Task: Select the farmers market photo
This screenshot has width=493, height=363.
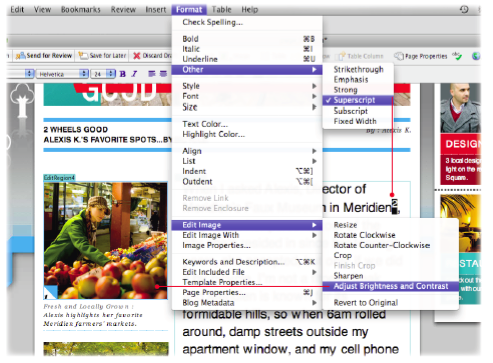Action: point(106,241)
